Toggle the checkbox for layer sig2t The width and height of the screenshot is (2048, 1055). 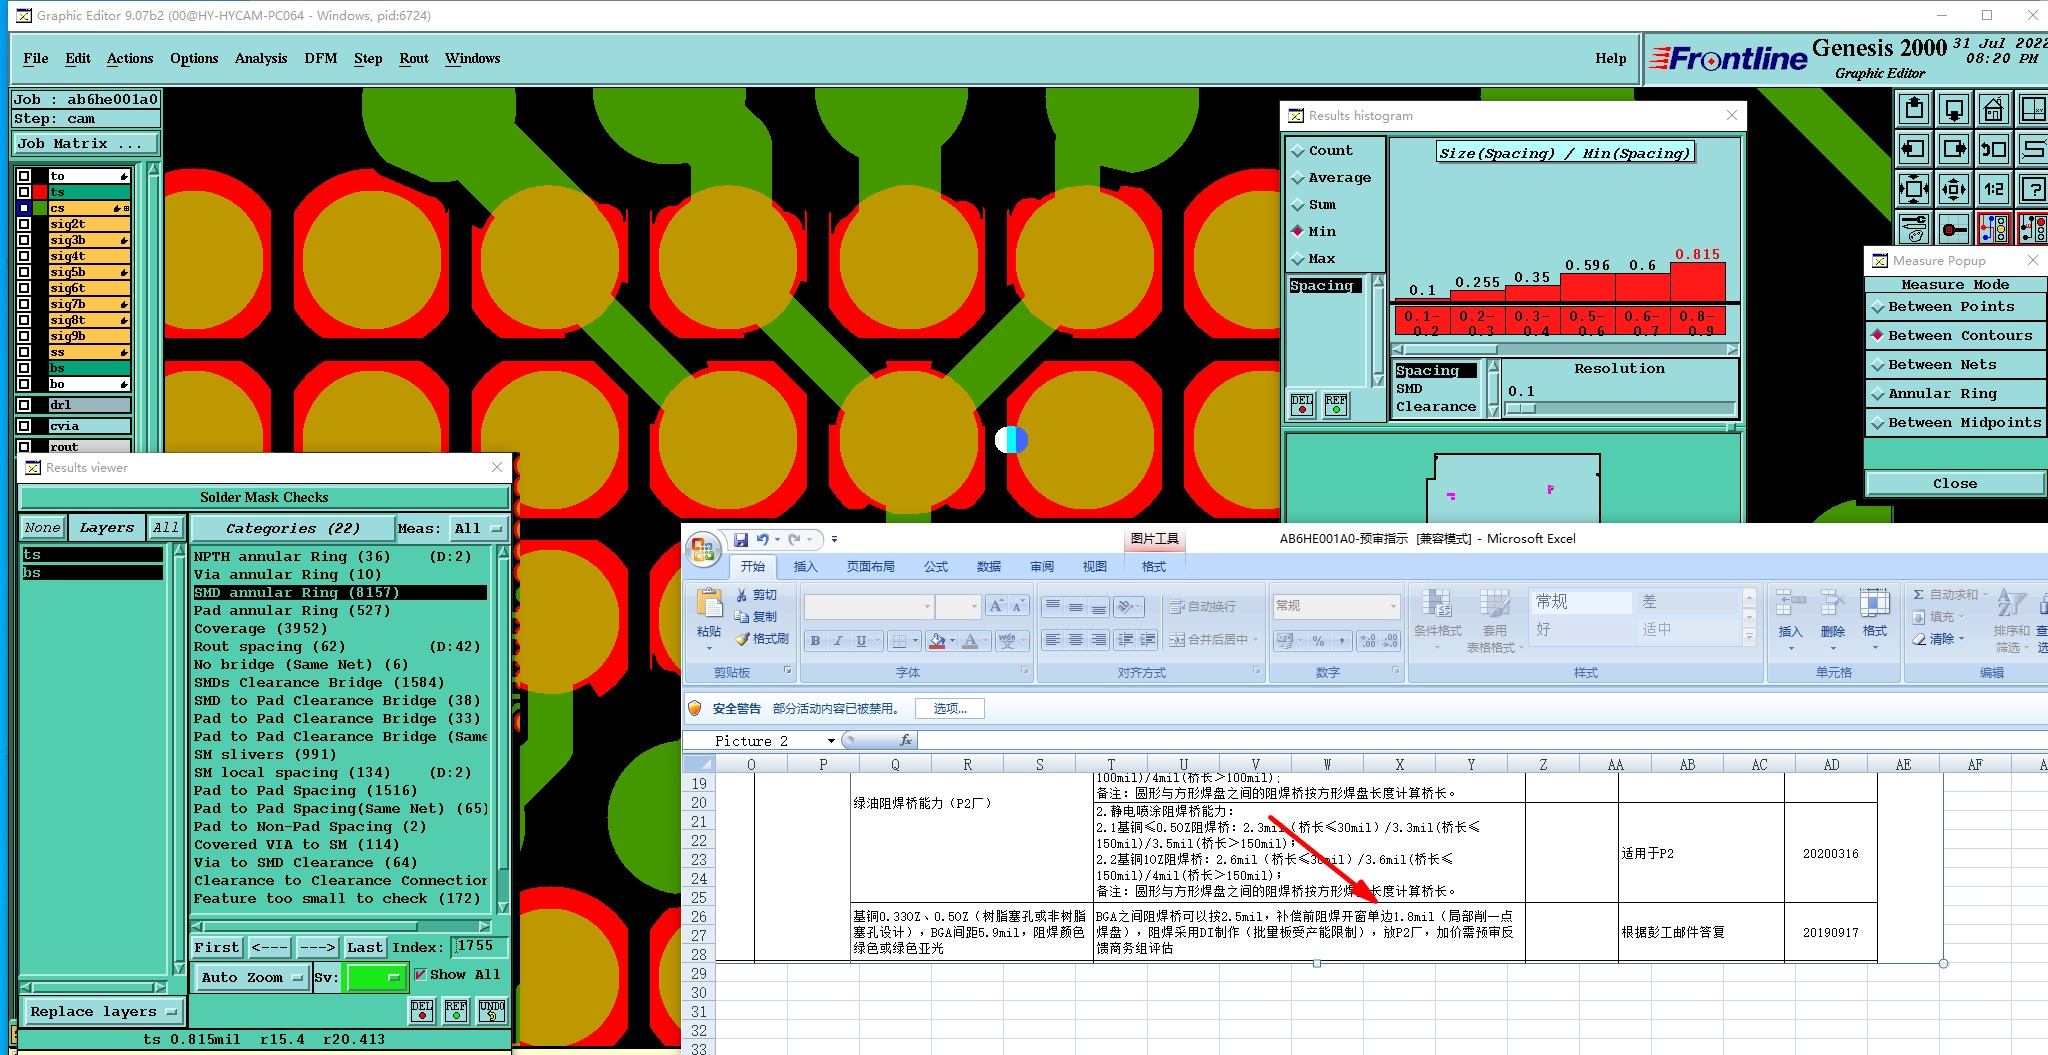point(24,224)
